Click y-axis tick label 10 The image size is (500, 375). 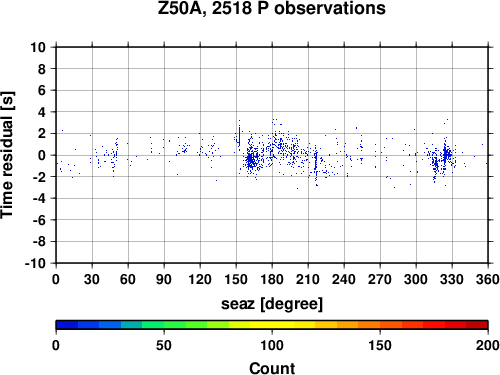coord(38,47)
